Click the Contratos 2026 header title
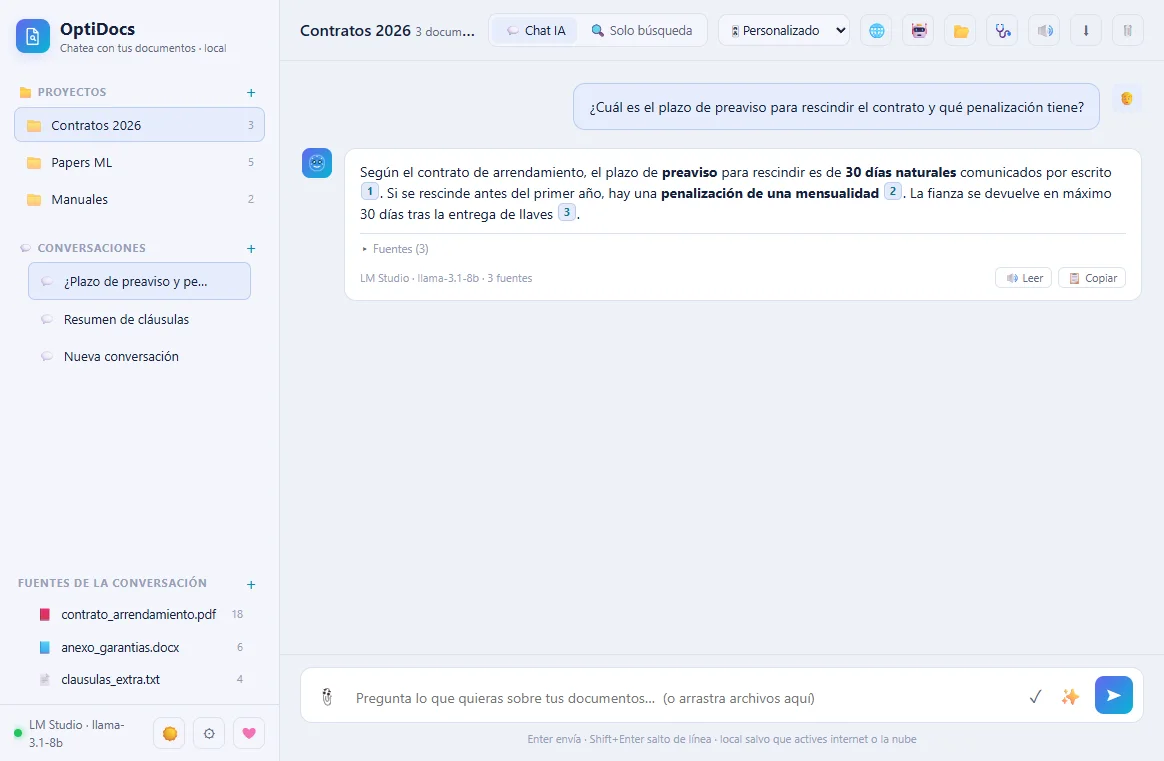Screen dimensions: 1164x761 355,30
